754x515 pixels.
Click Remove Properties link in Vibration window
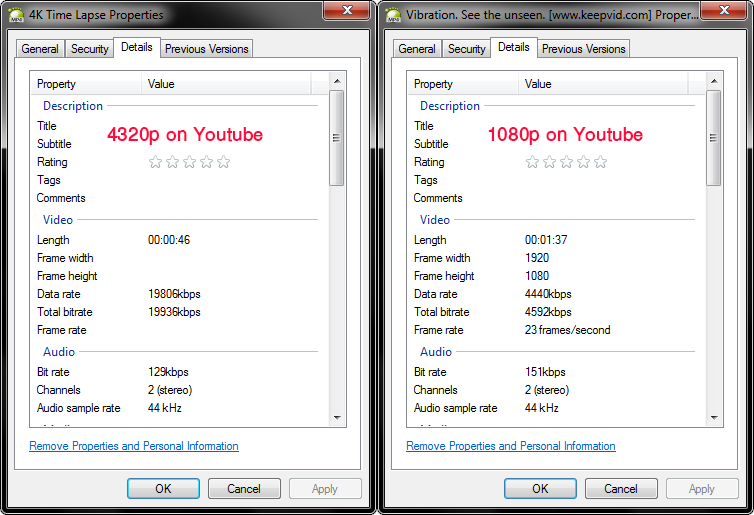511,446
